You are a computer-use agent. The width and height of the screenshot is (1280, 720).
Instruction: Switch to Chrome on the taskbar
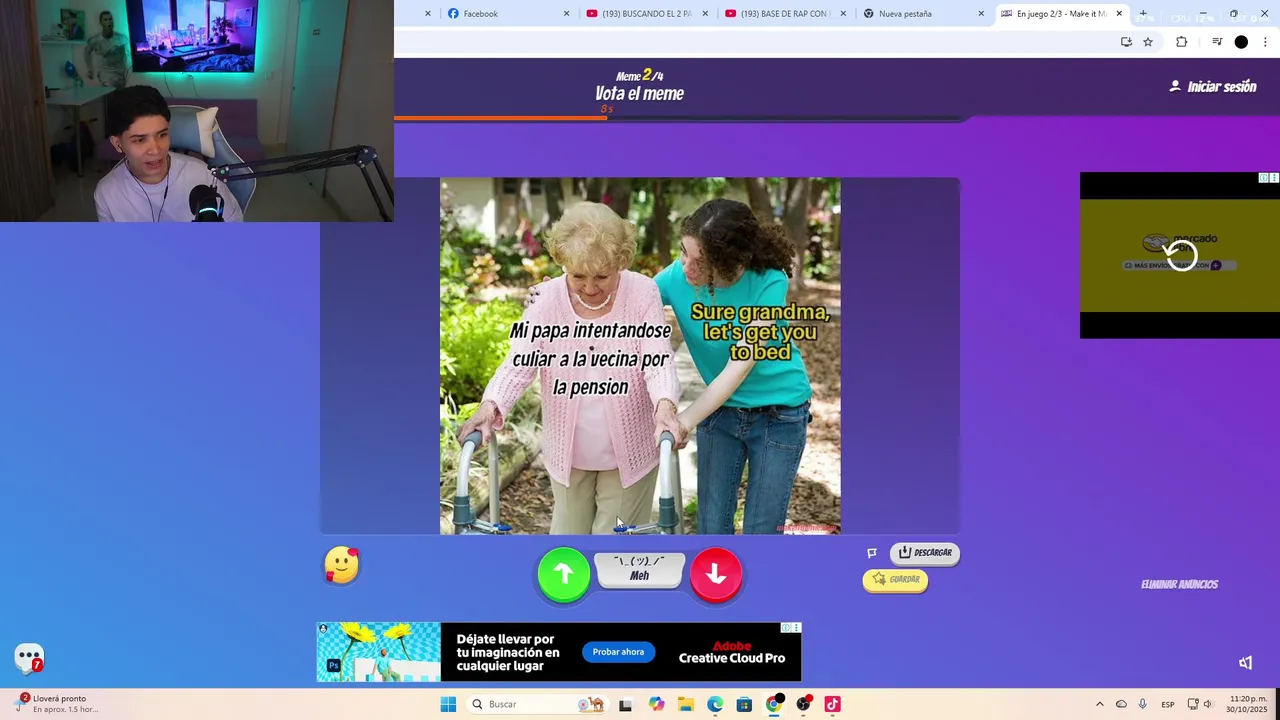774,704
